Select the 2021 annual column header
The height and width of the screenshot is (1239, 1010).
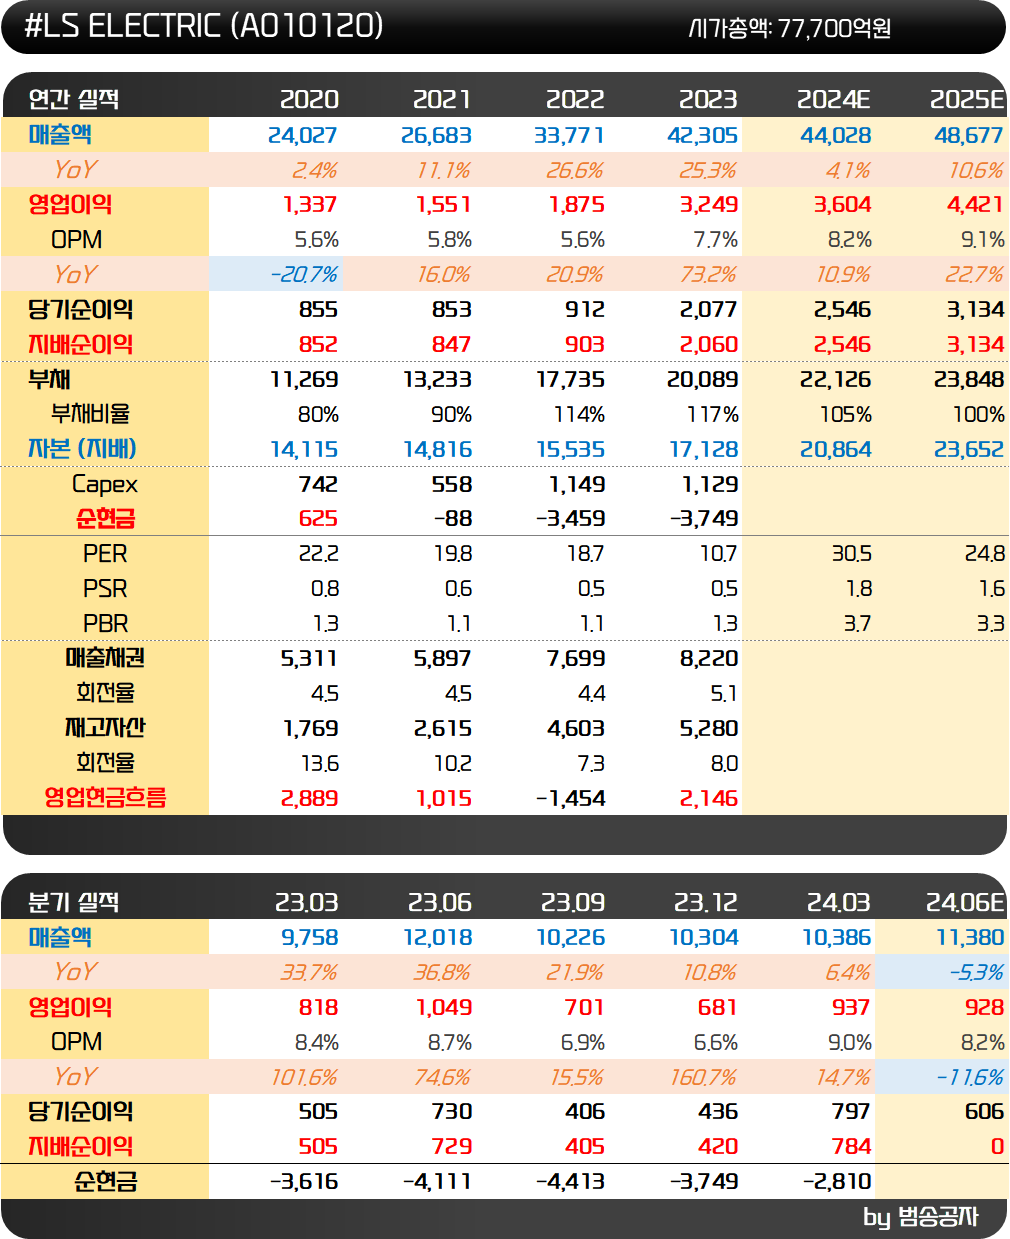[442, 99]
